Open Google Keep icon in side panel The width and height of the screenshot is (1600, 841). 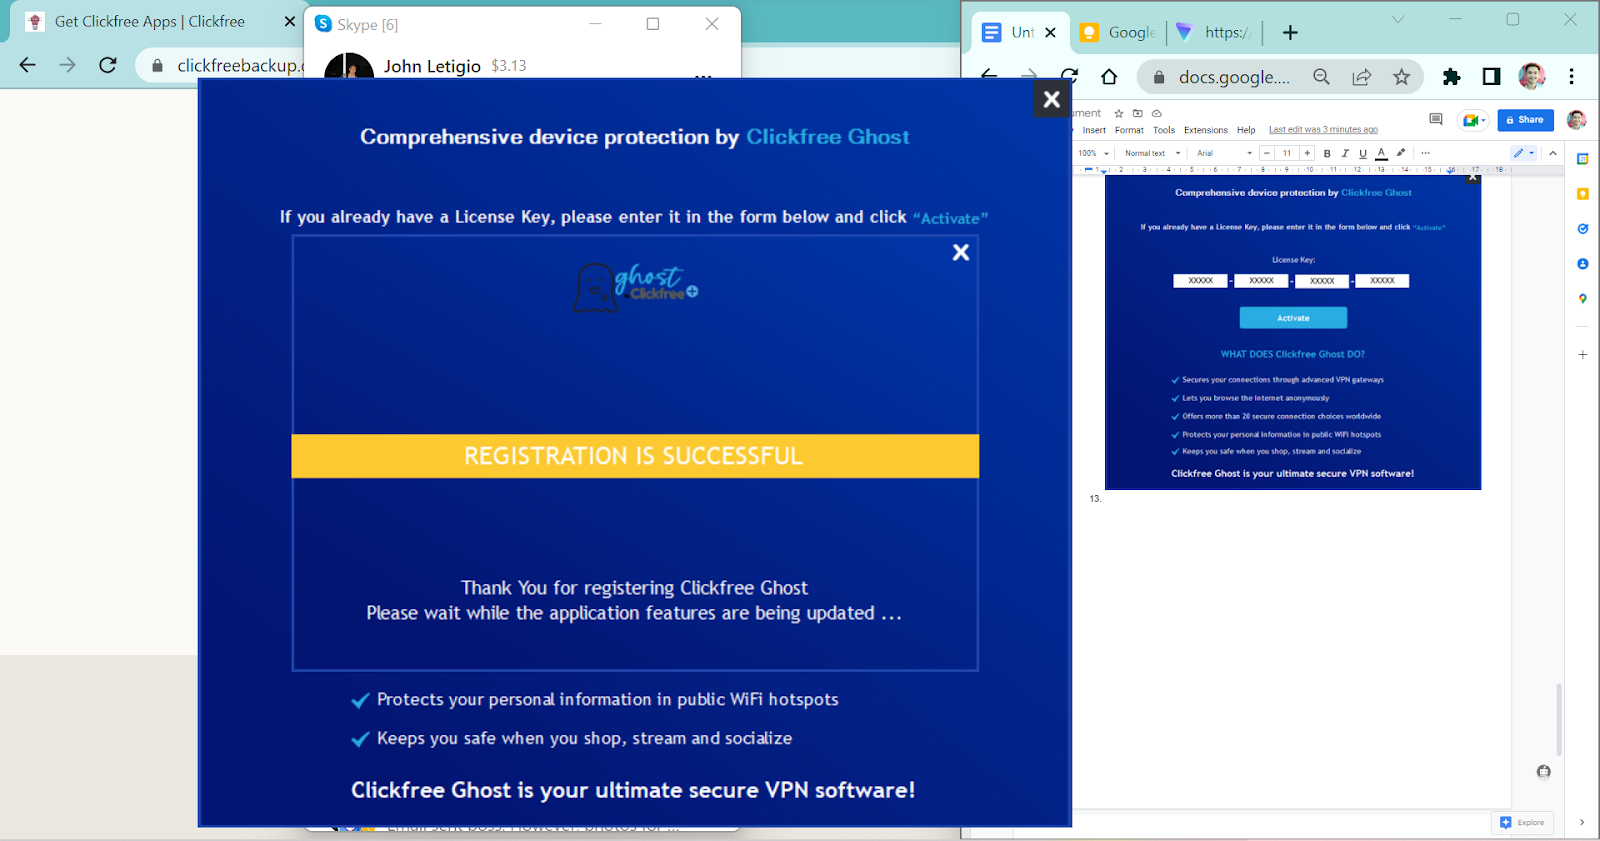(1583, 194)
